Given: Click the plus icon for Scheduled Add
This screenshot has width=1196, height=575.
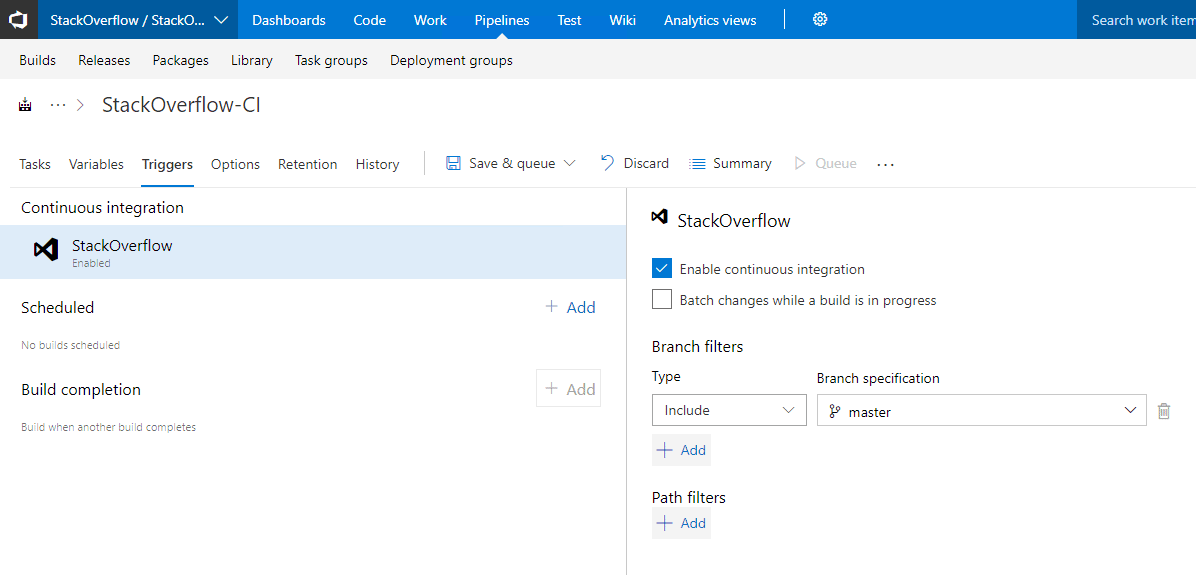Looking at the screenshot, I should pos(551,307).
